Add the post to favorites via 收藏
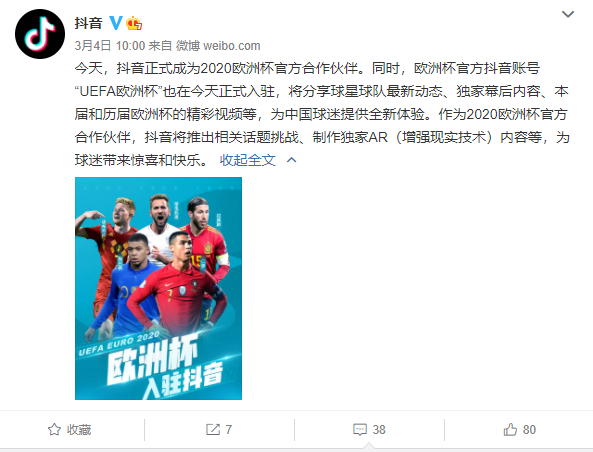Screen dimensions: 593x452 (70, 429)
